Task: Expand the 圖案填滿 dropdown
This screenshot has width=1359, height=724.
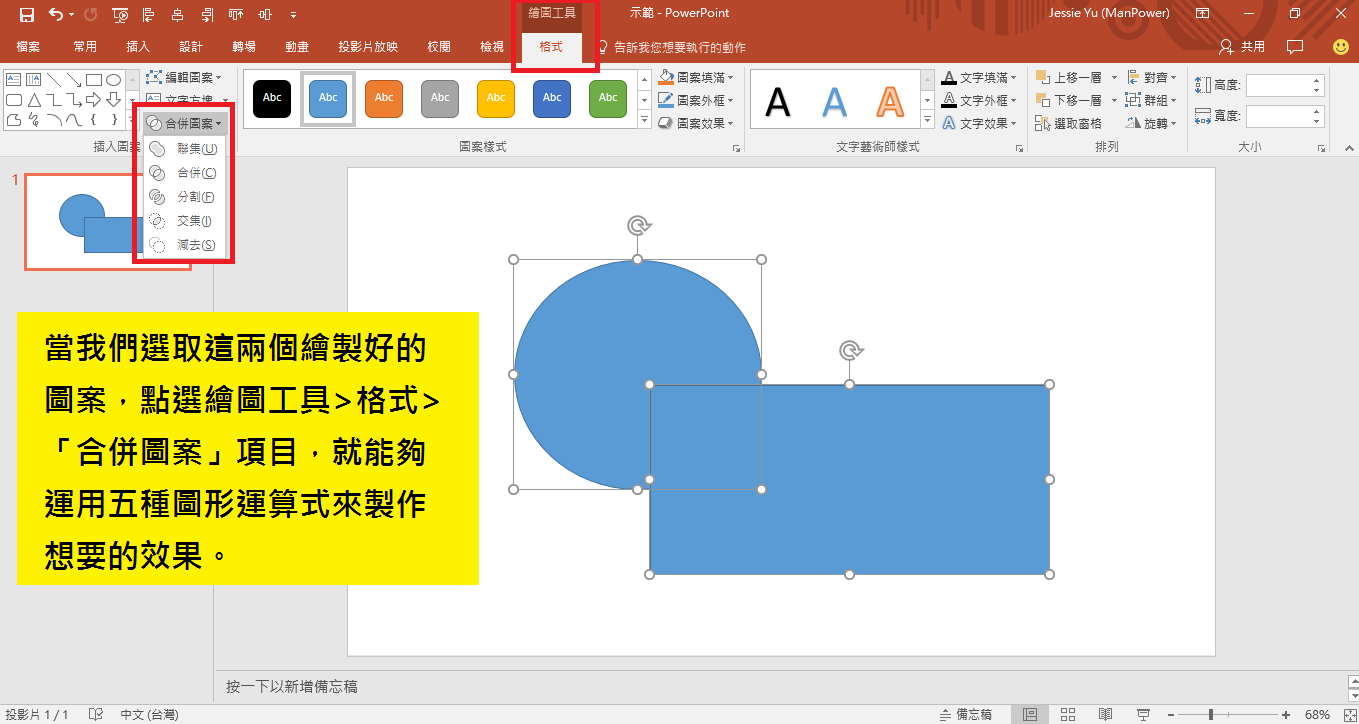Action: tap(696, 77)
